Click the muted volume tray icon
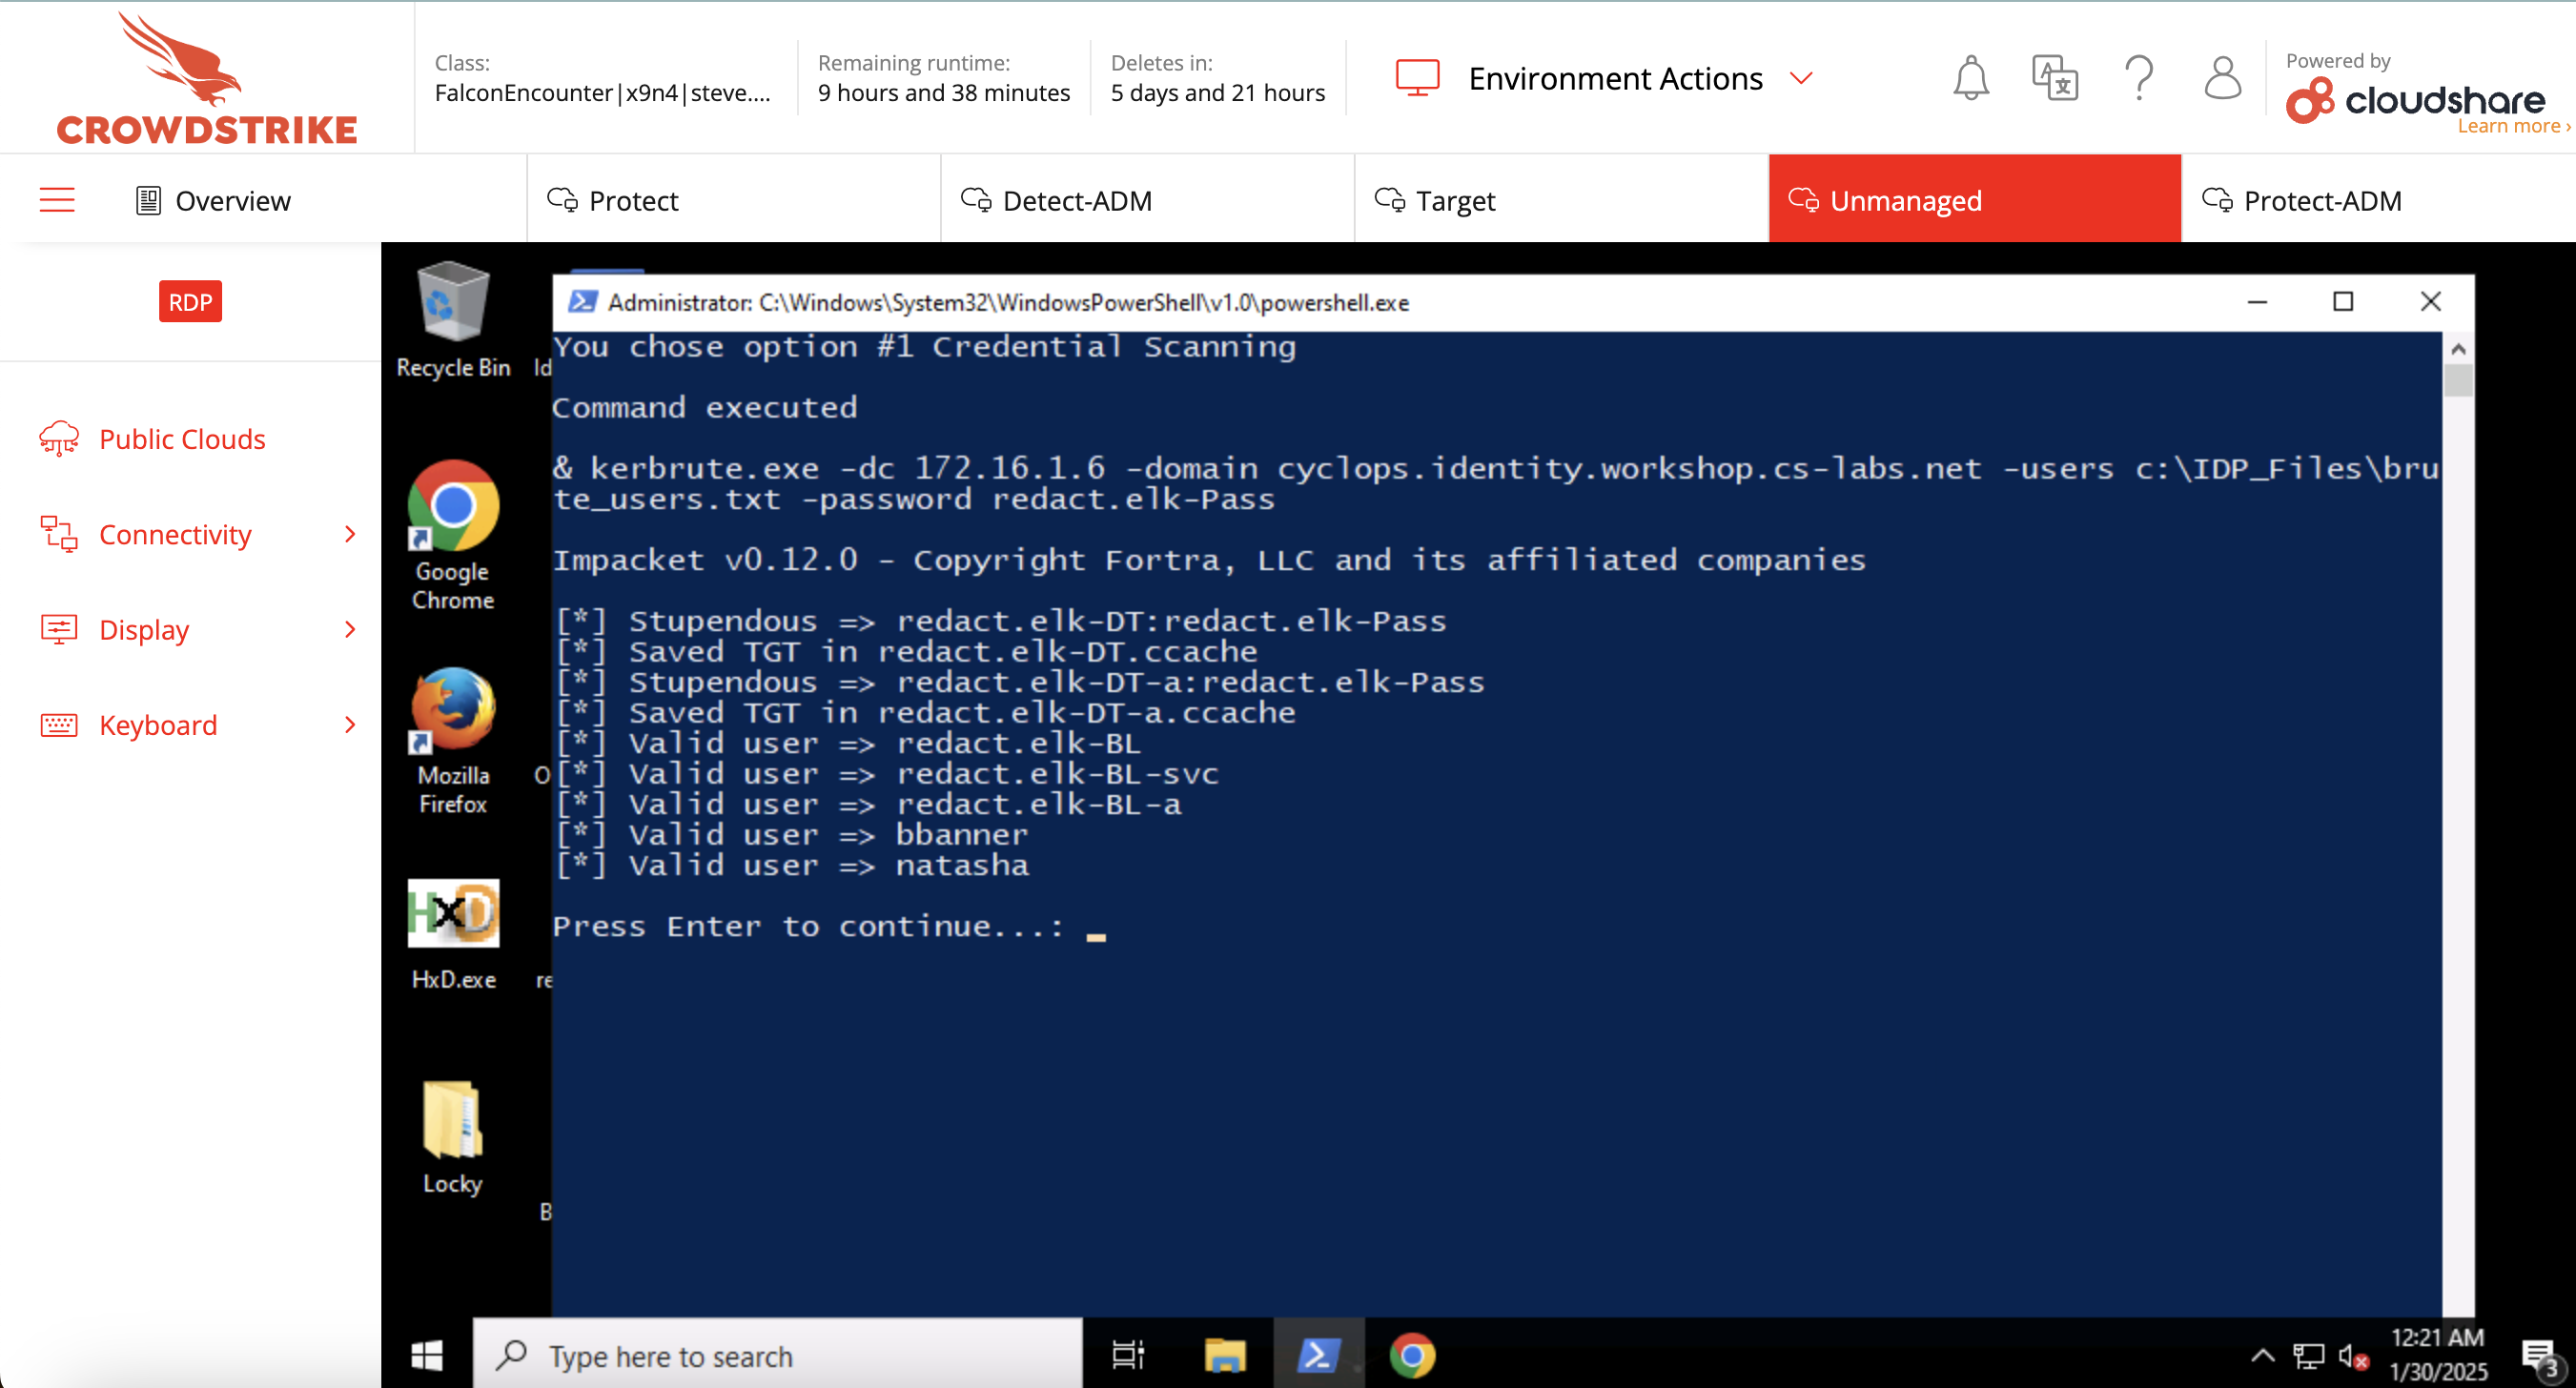The height and width of the screenshot is (1388, 2576). [x=2354, y=1357]
